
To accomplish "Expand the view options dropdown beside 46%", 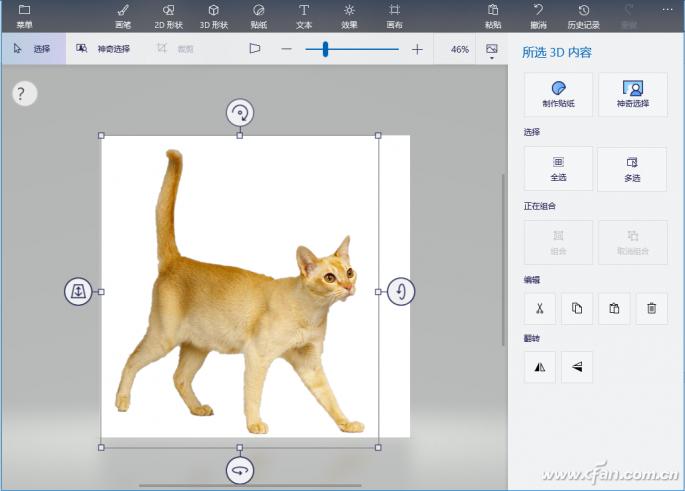I will click(491, 50).
